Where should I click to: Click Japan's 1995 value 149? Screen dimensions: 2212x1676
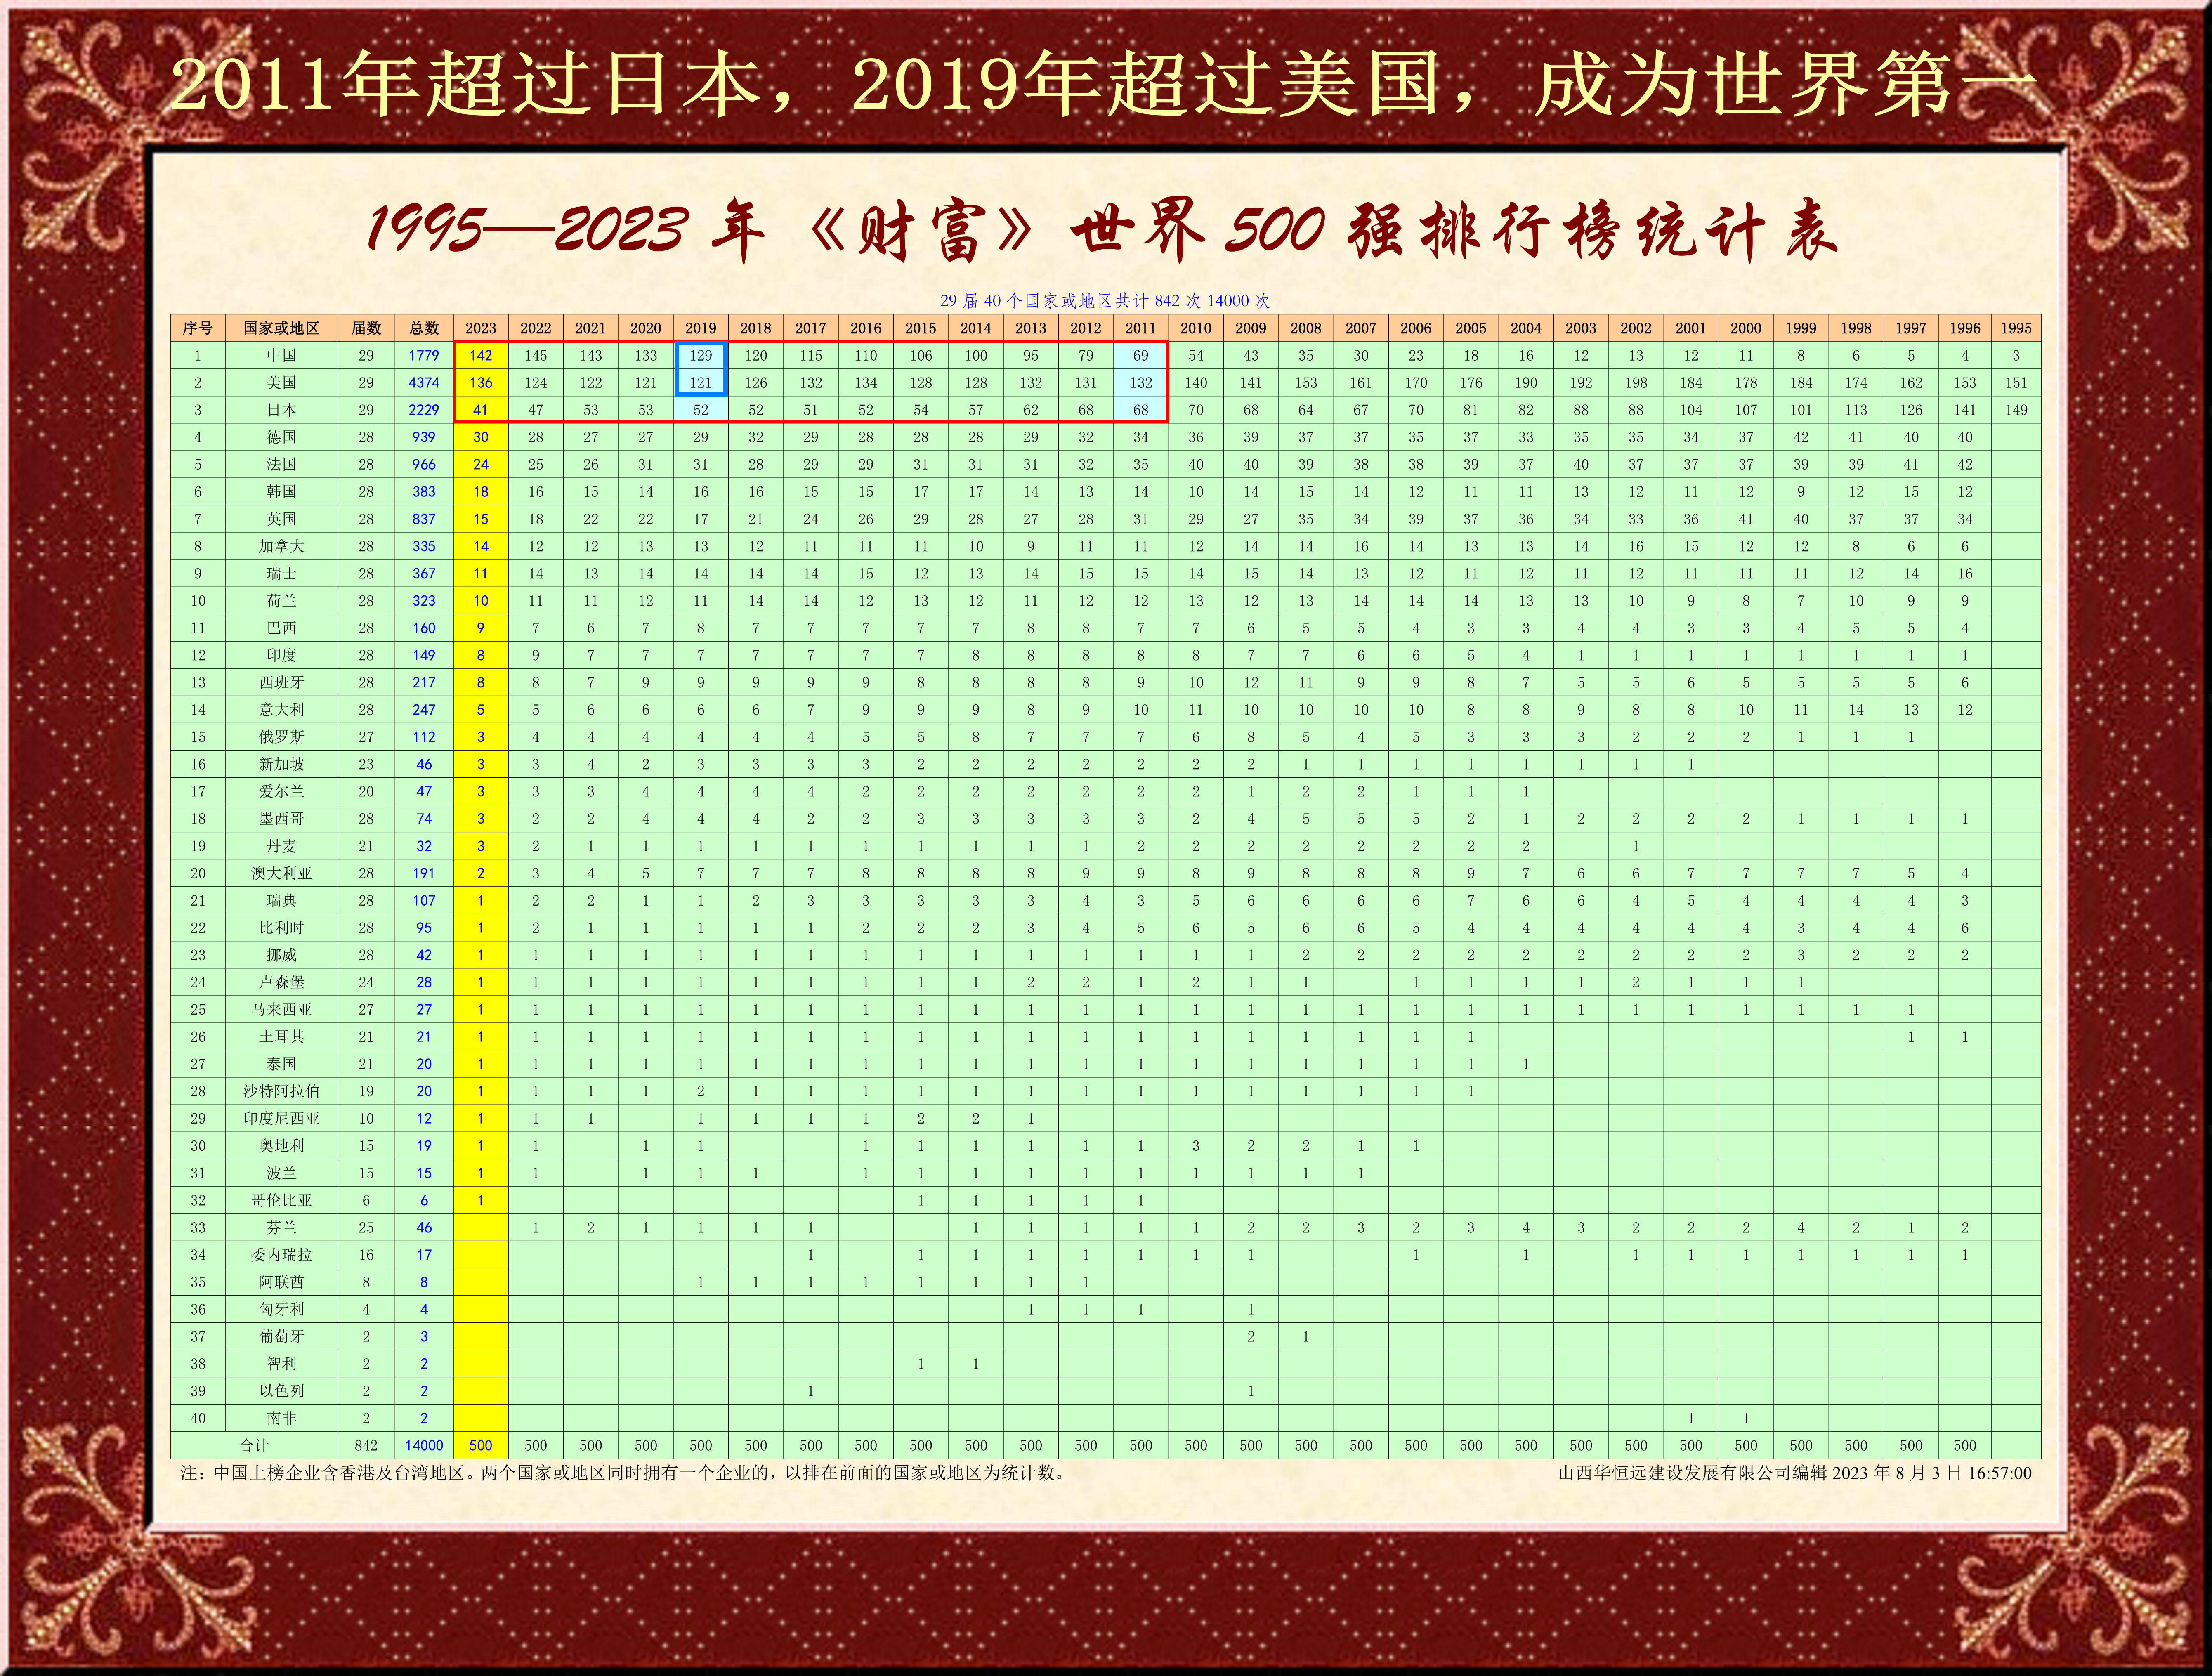[2015, 410]
